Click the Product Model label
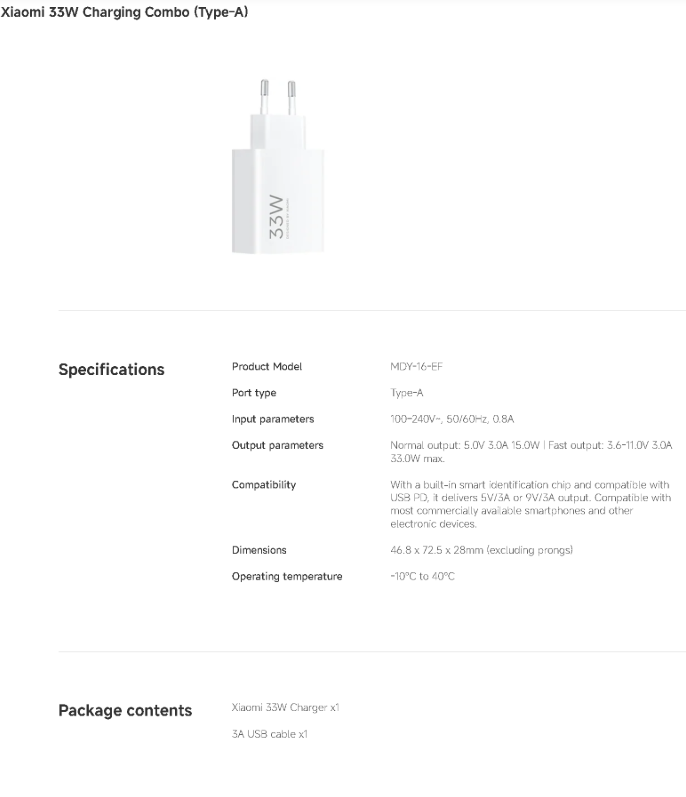686x797 pixels. click(267, 366)
